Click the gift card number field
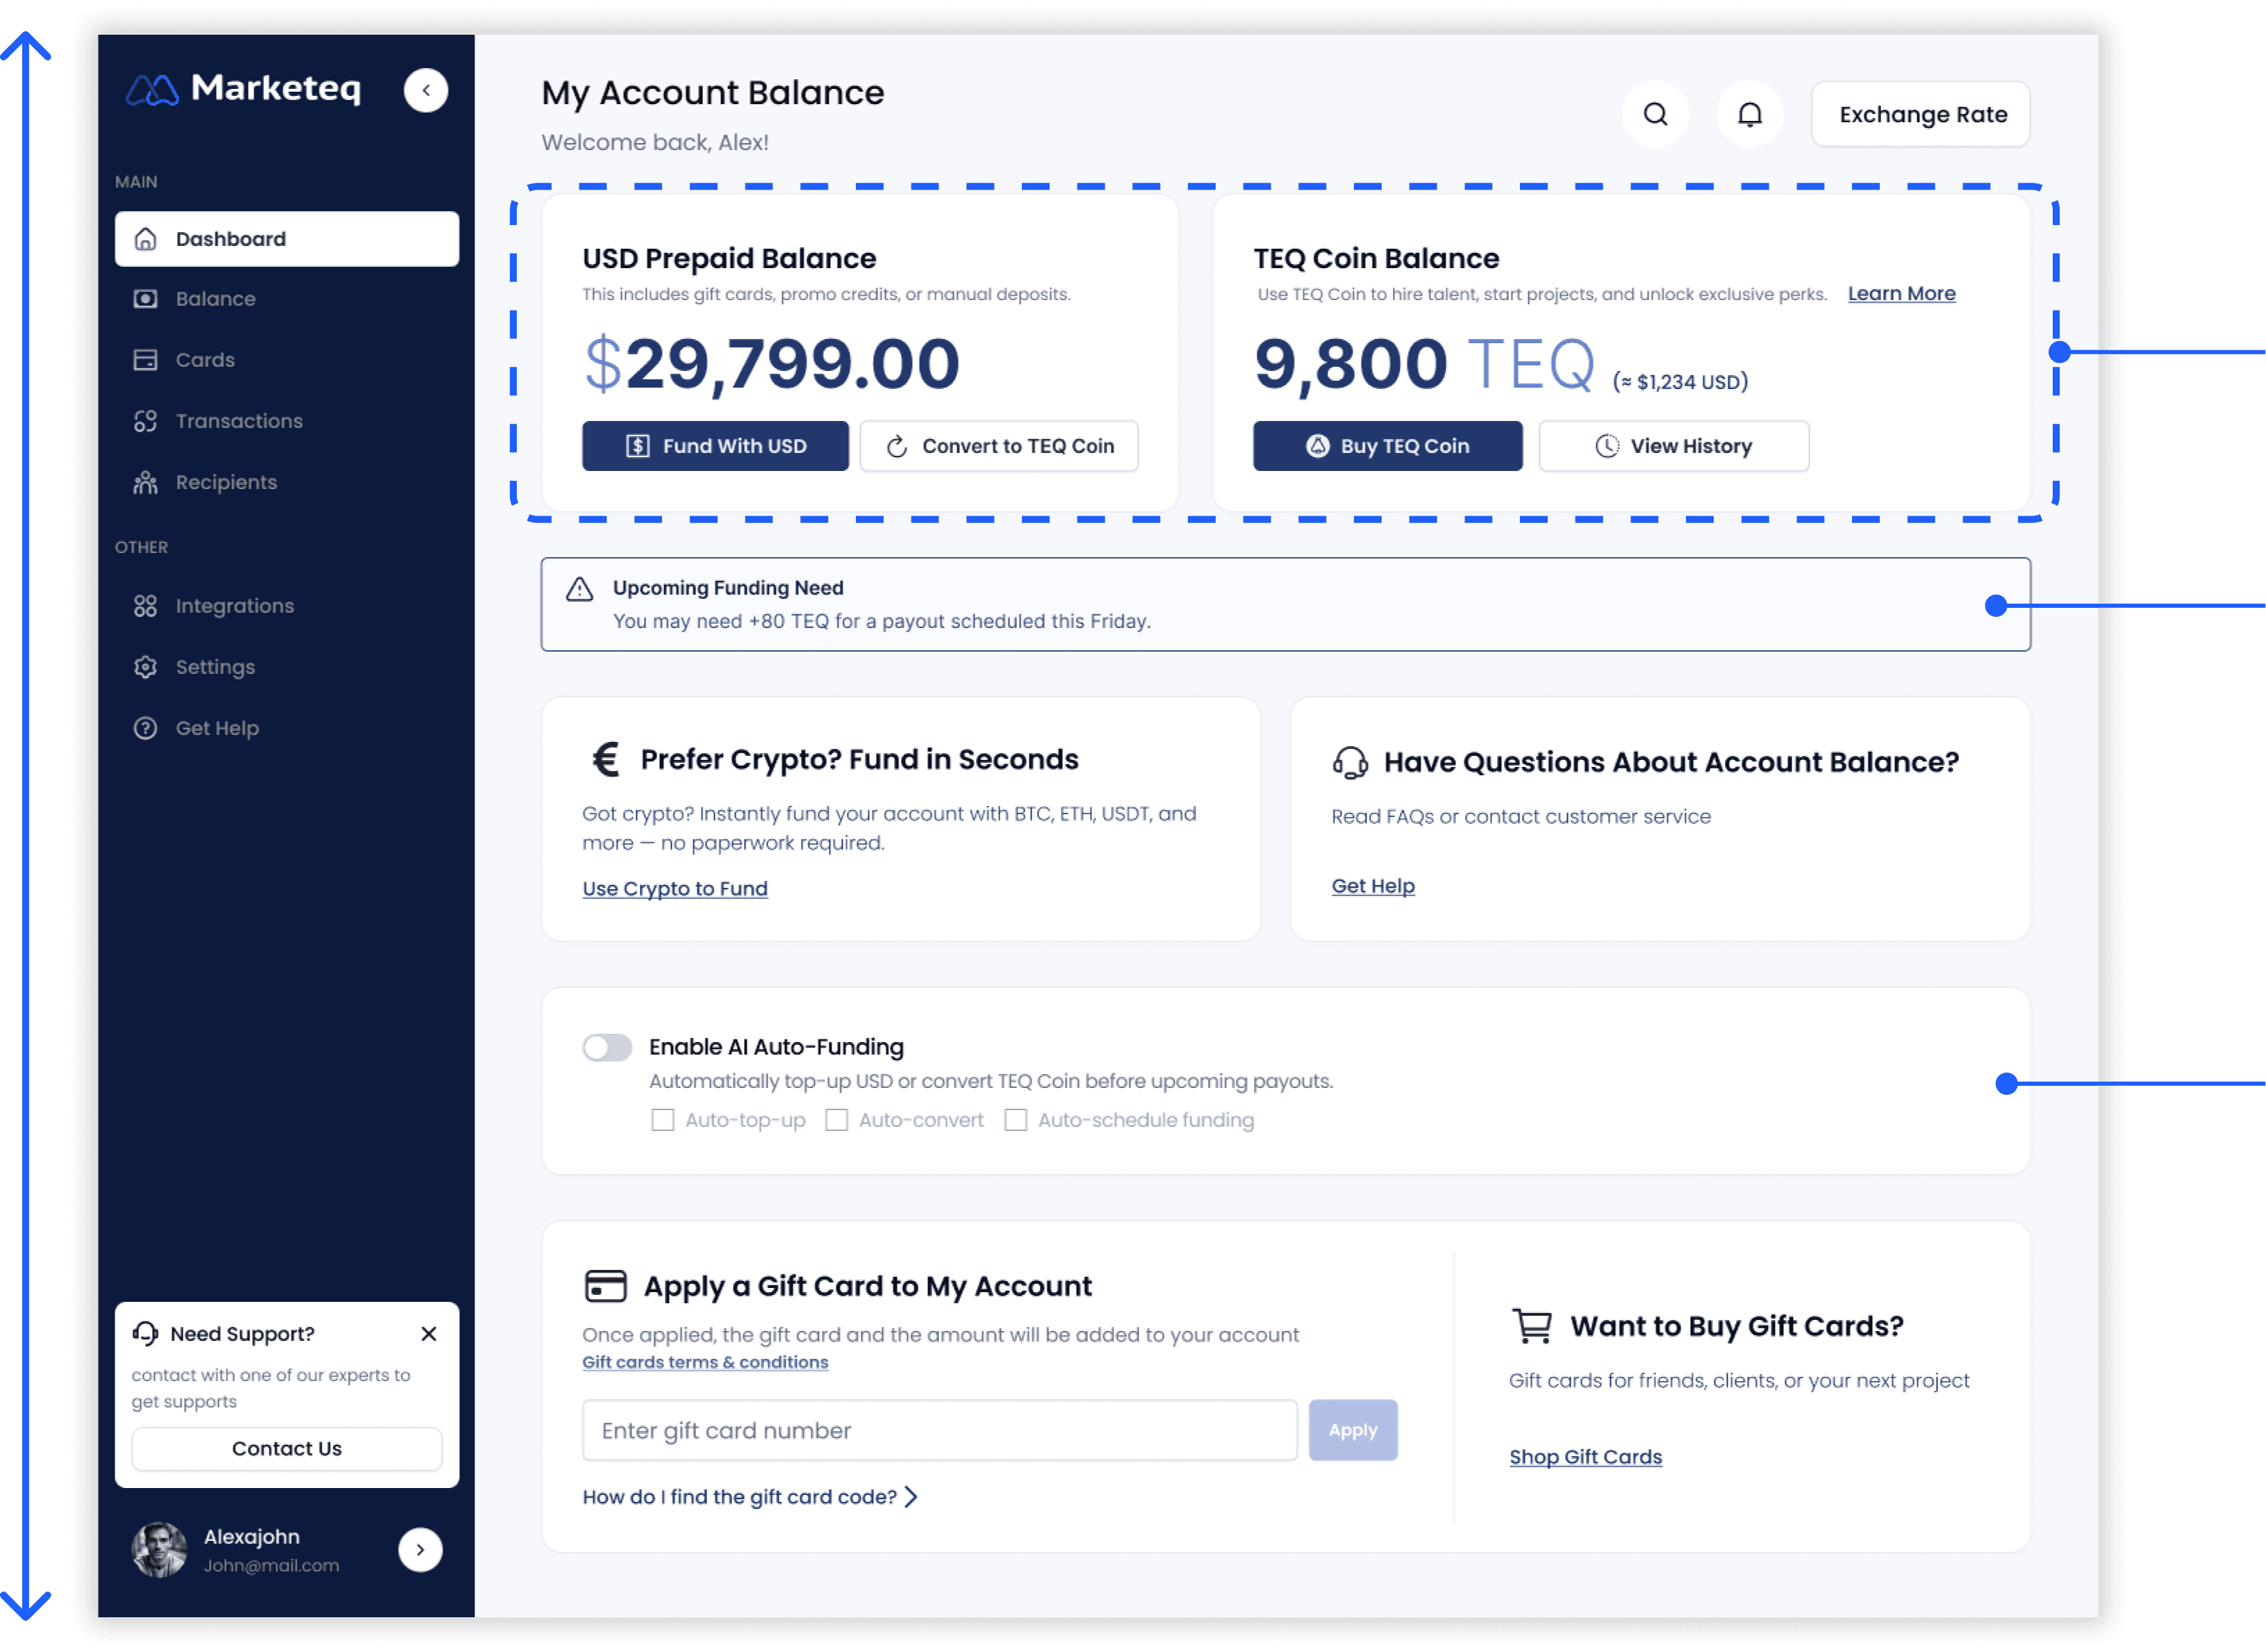 (x=939, y=1431)
